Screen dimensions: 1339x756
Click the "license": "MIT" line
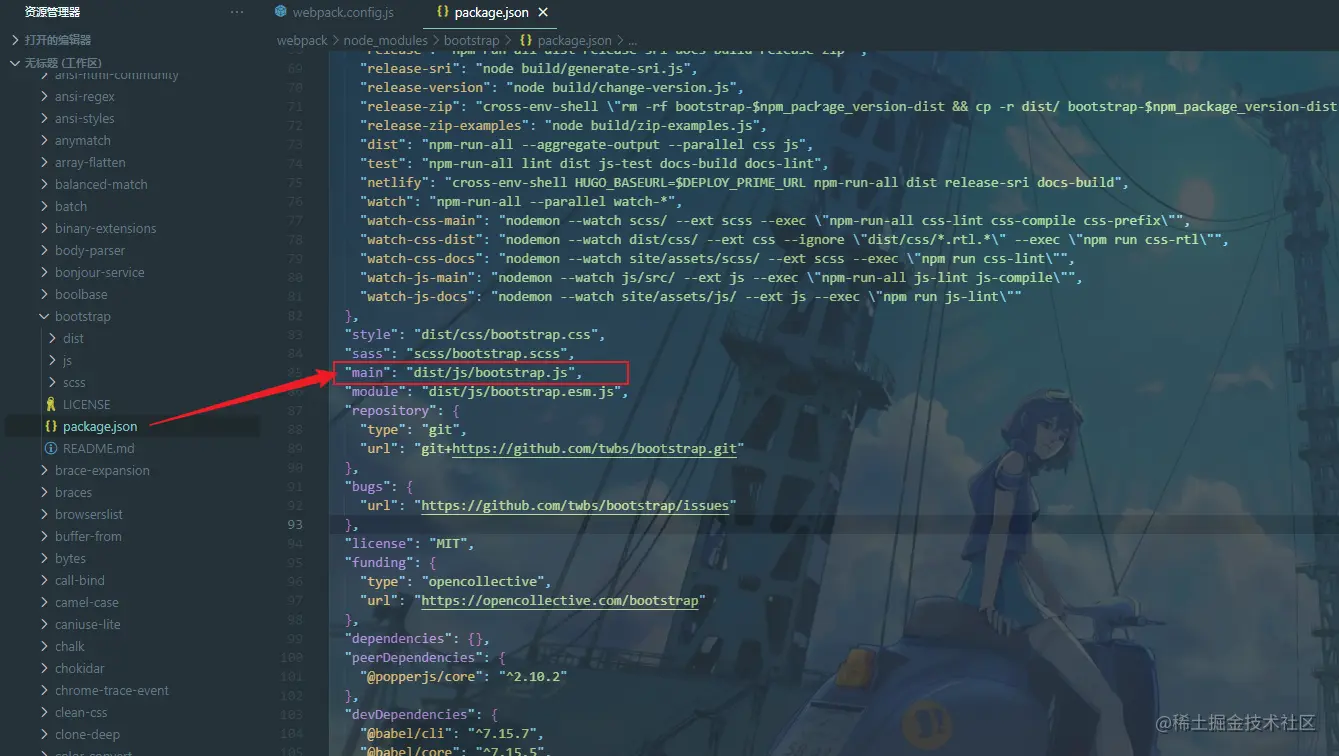(409, 544)
